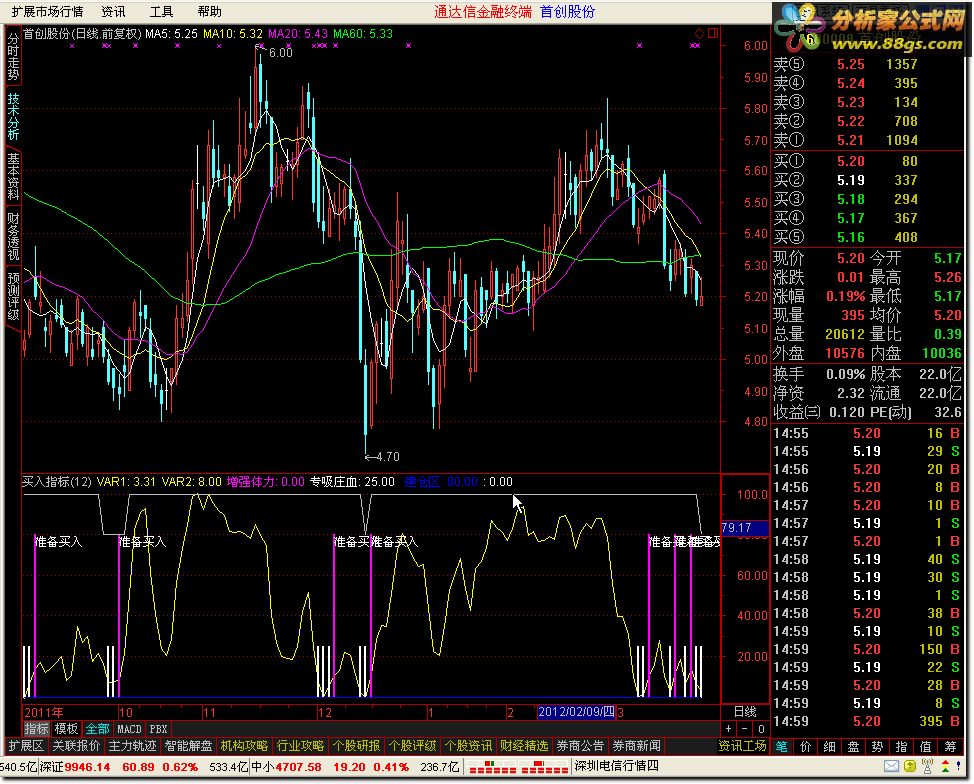Viewport: 974px width, 784px height.
Task: Open 财务透视 side tab
Action: tap(13, 236)
